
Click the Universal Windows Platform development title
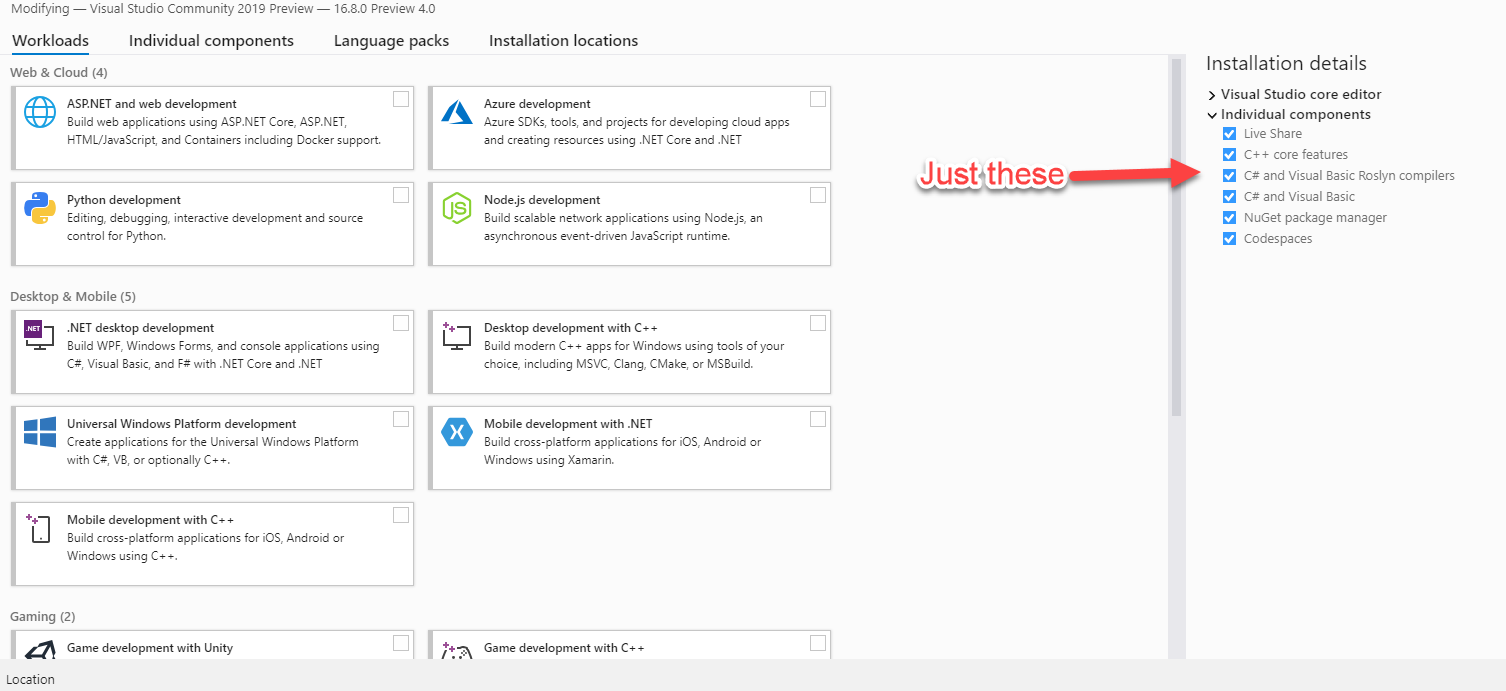click(182, 424)
